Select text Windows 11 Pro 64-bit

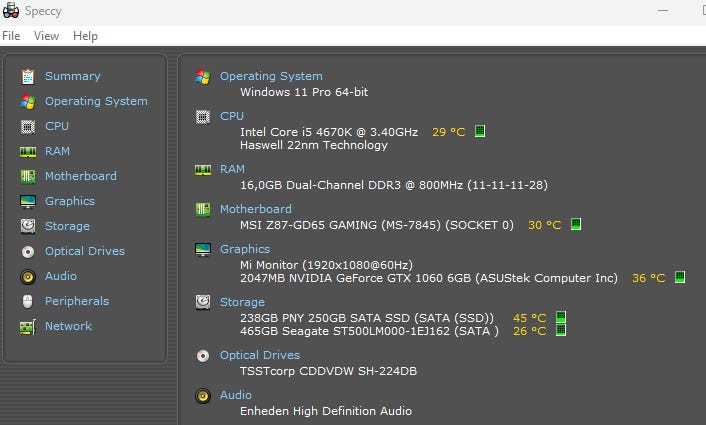(x=304, y=92)
